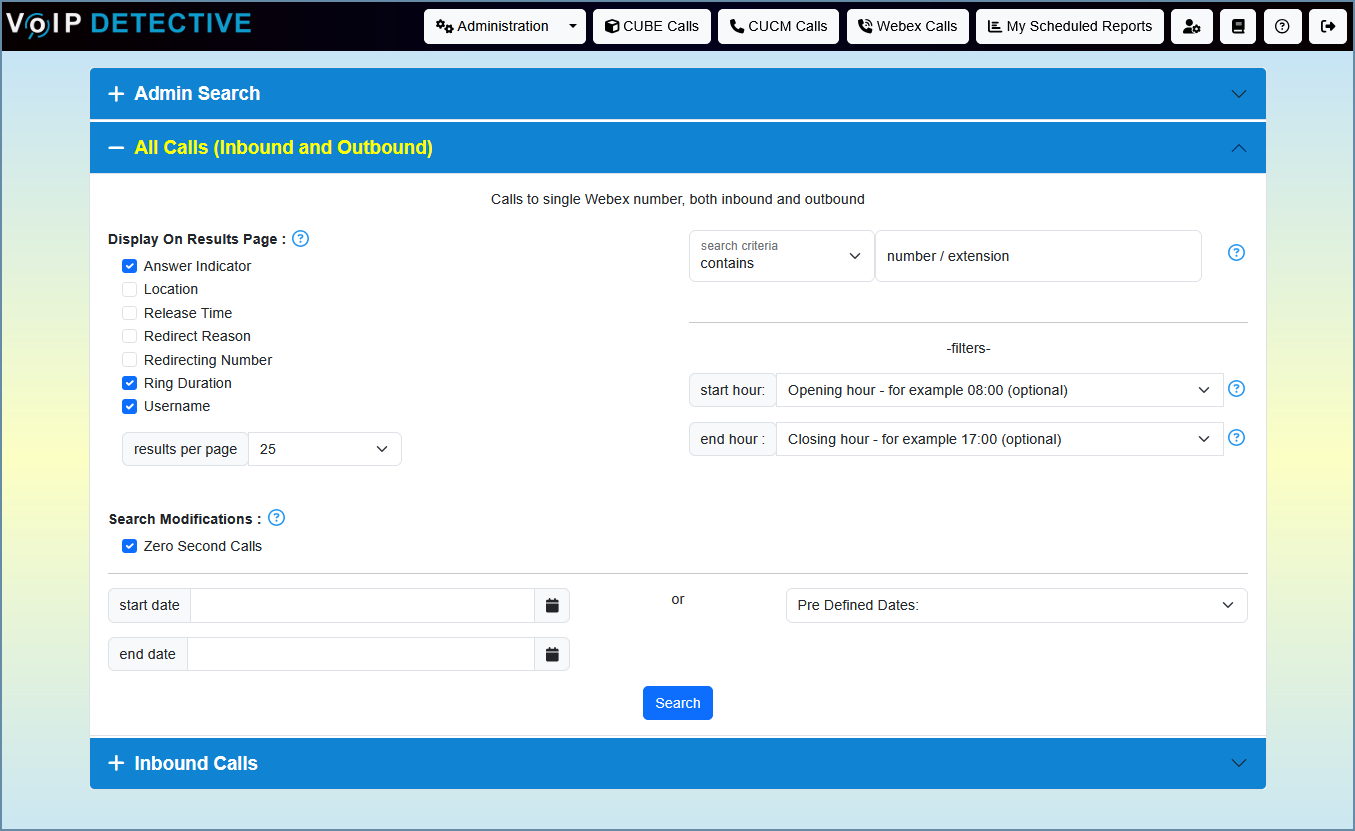Enable the Location checkbox
1355x831 pixels.
click(129, 289)
